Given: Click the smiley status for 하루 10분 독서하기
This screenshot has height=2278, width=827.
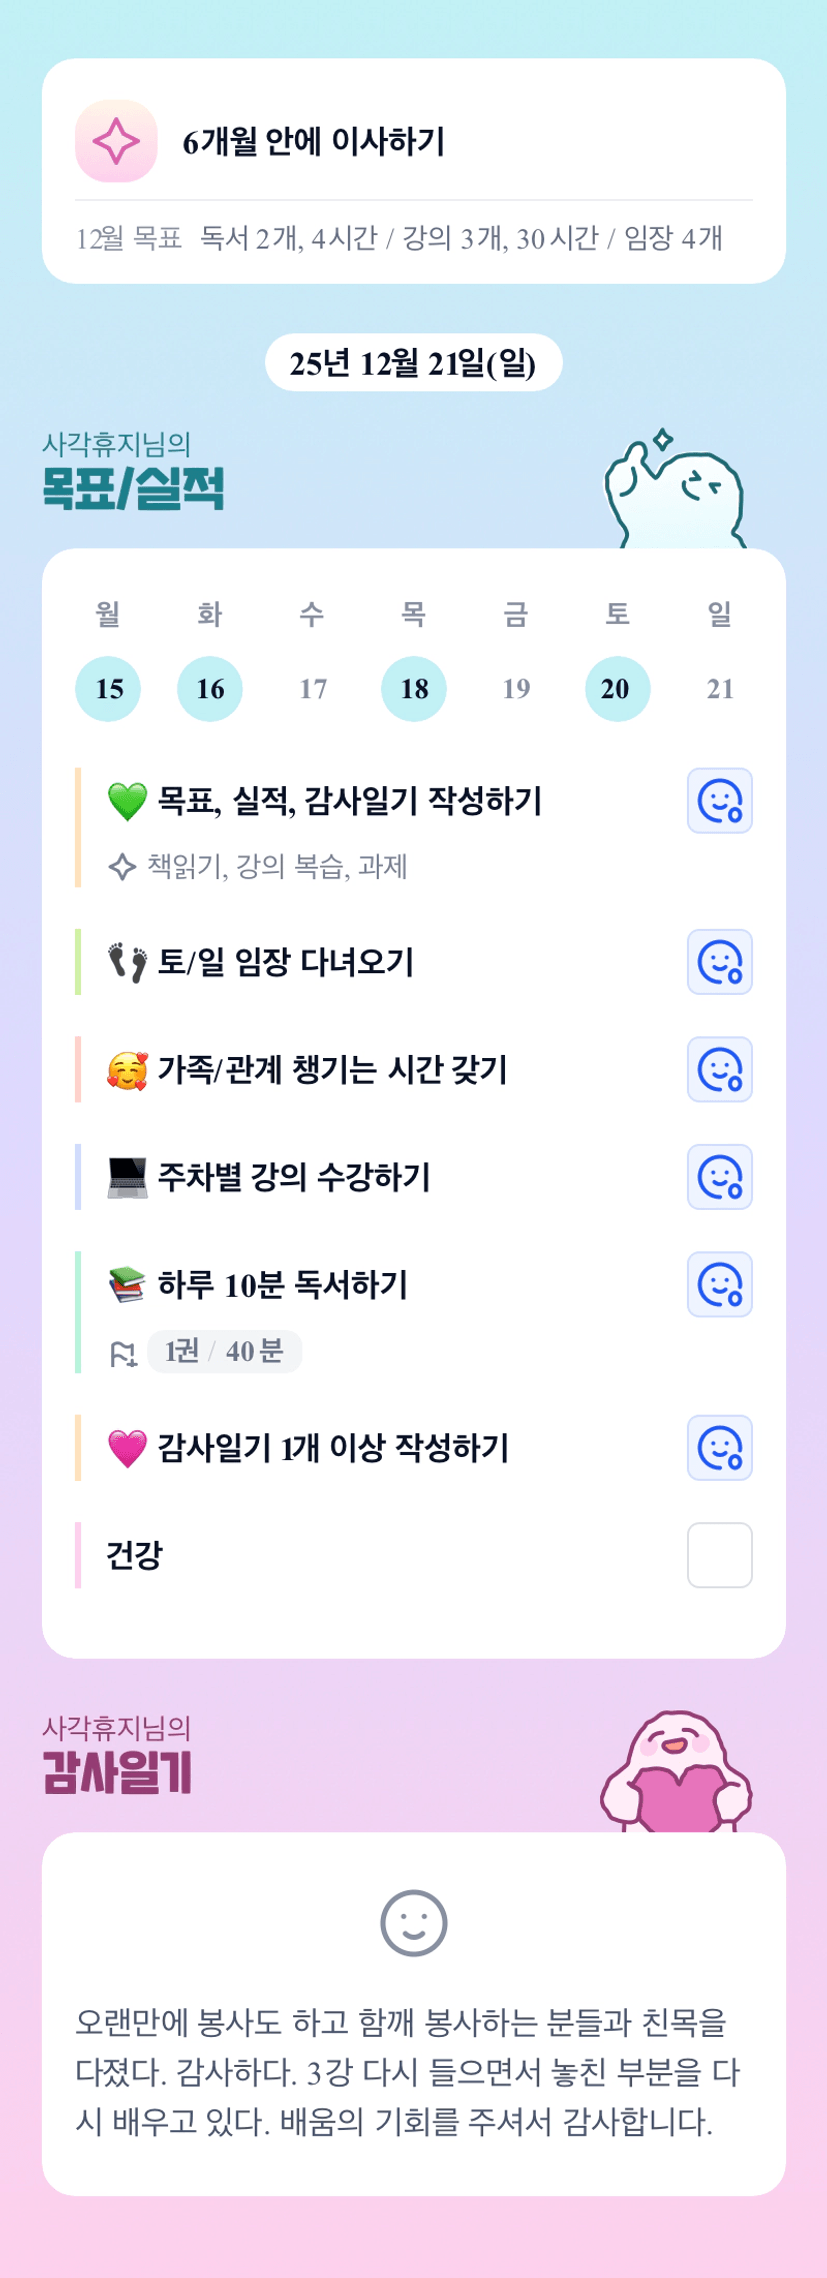Looking at the screenshot, I should click(x=719, y=1284).
